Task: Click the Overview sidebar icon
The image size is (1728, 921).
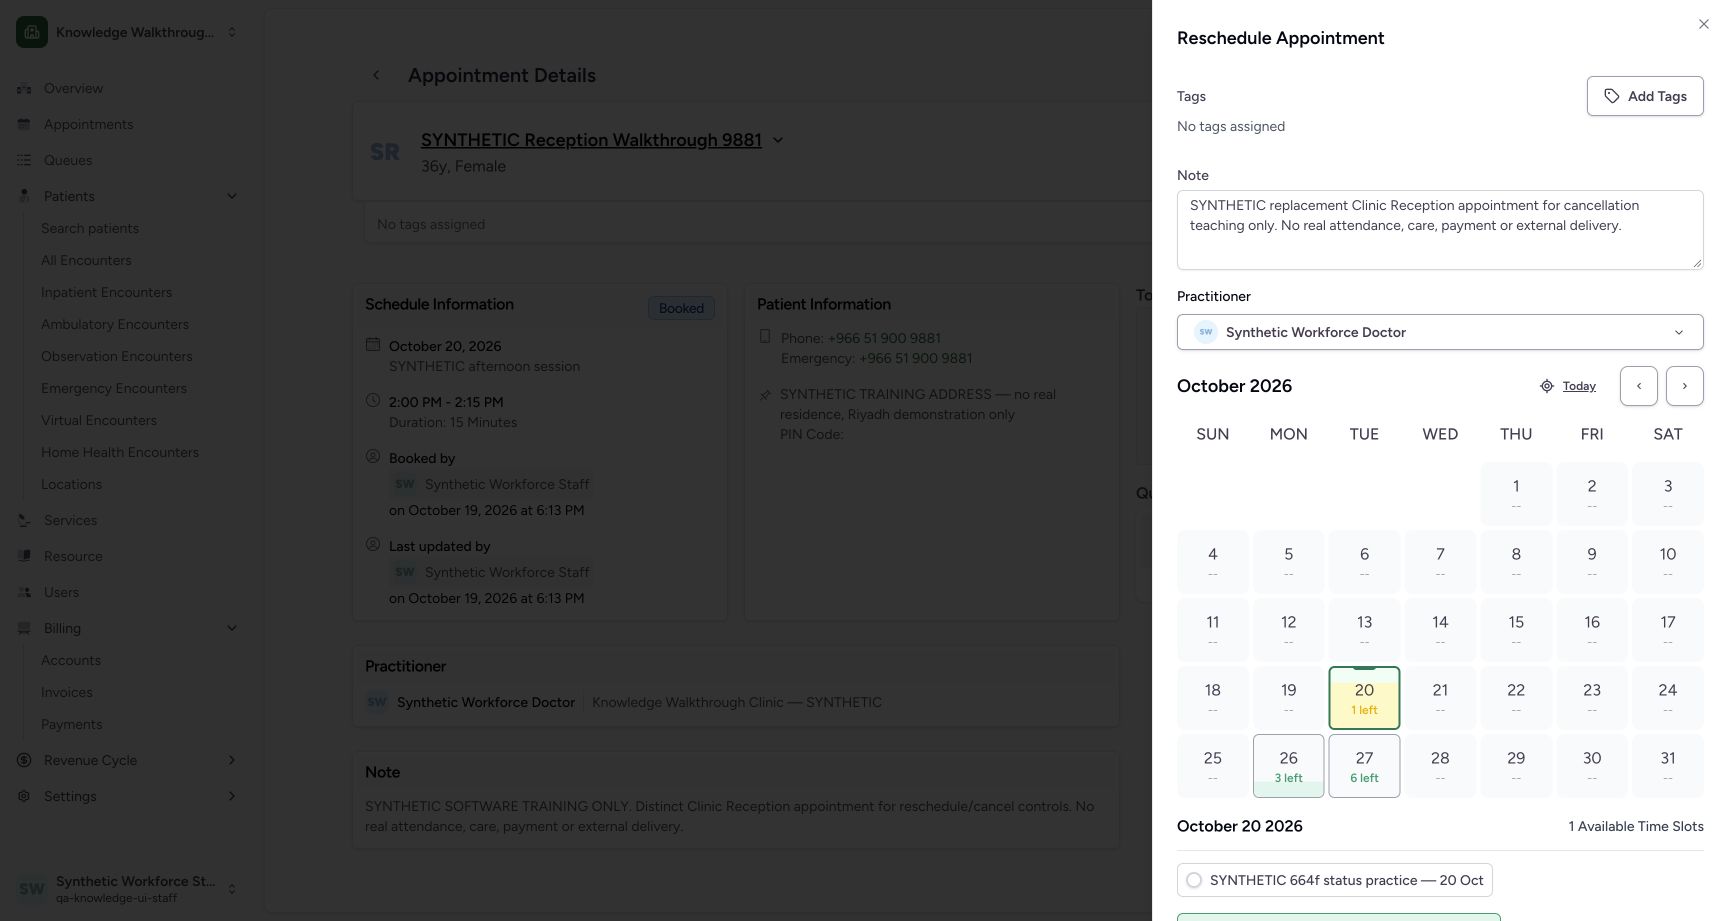Action: [24, 88]
